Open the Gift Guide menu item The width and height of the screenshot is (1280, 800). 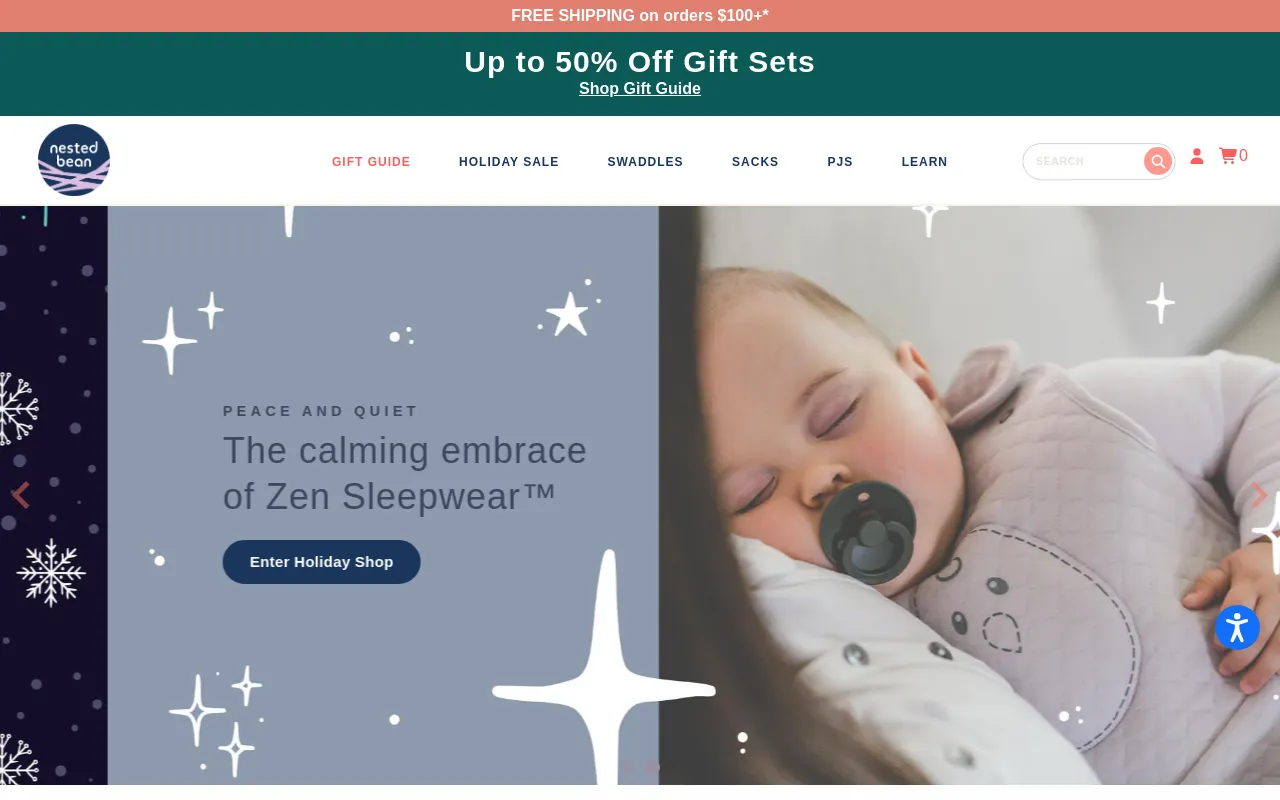[371, 162]
